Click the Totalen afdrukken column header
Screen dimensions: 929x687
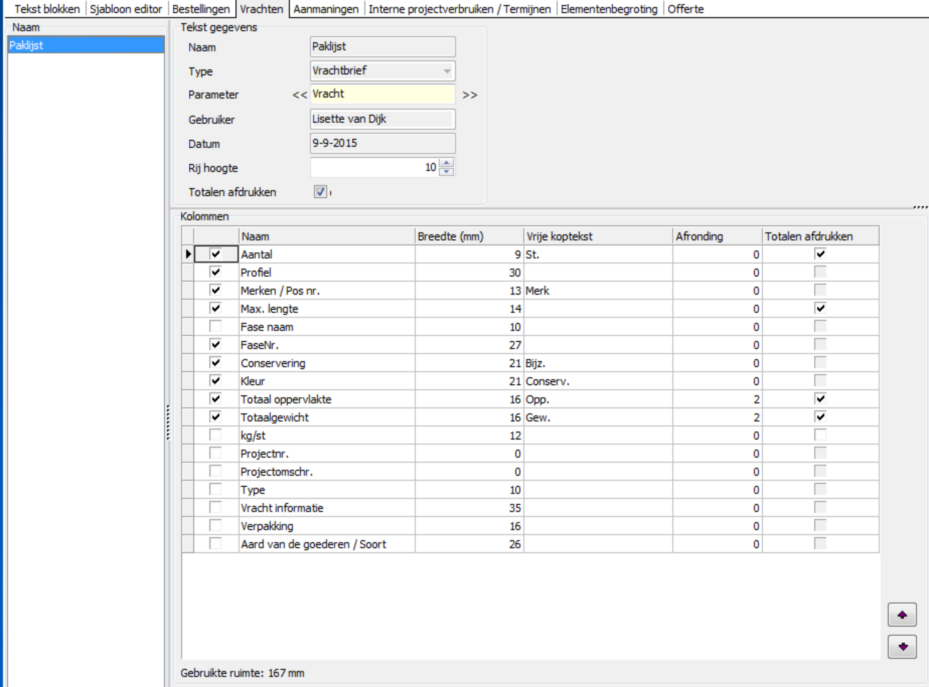(821, 236)
